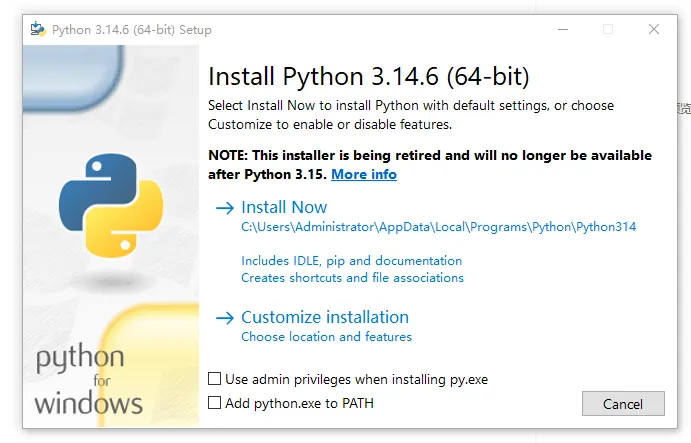
Task: Minimize the Python Setup window
Action: tap(563, 30)
